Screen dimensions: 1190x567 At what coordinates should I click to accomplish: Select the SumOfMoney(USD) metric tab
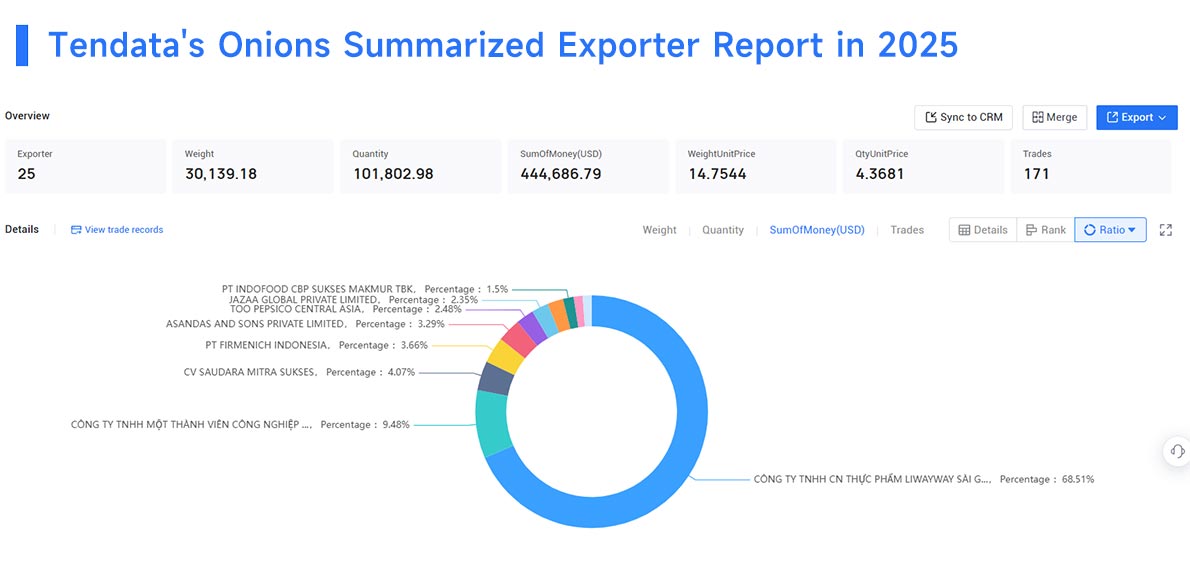coord(817,230)
